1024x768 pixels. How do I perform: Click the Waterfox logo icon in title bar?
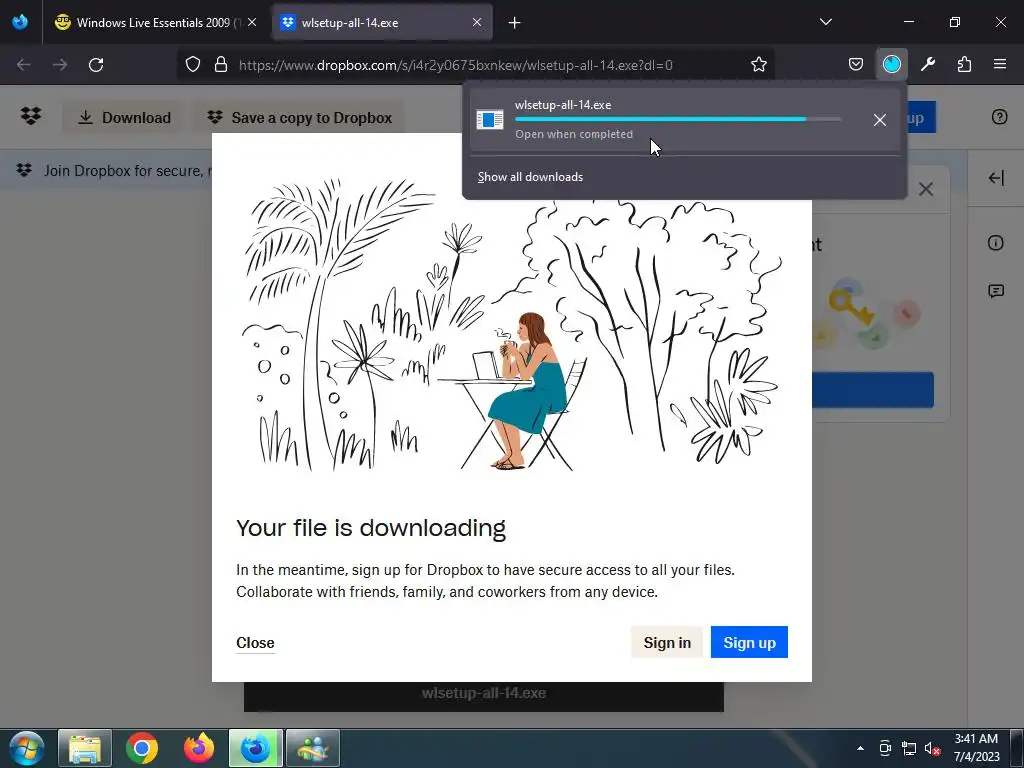(x=20, y=22)
